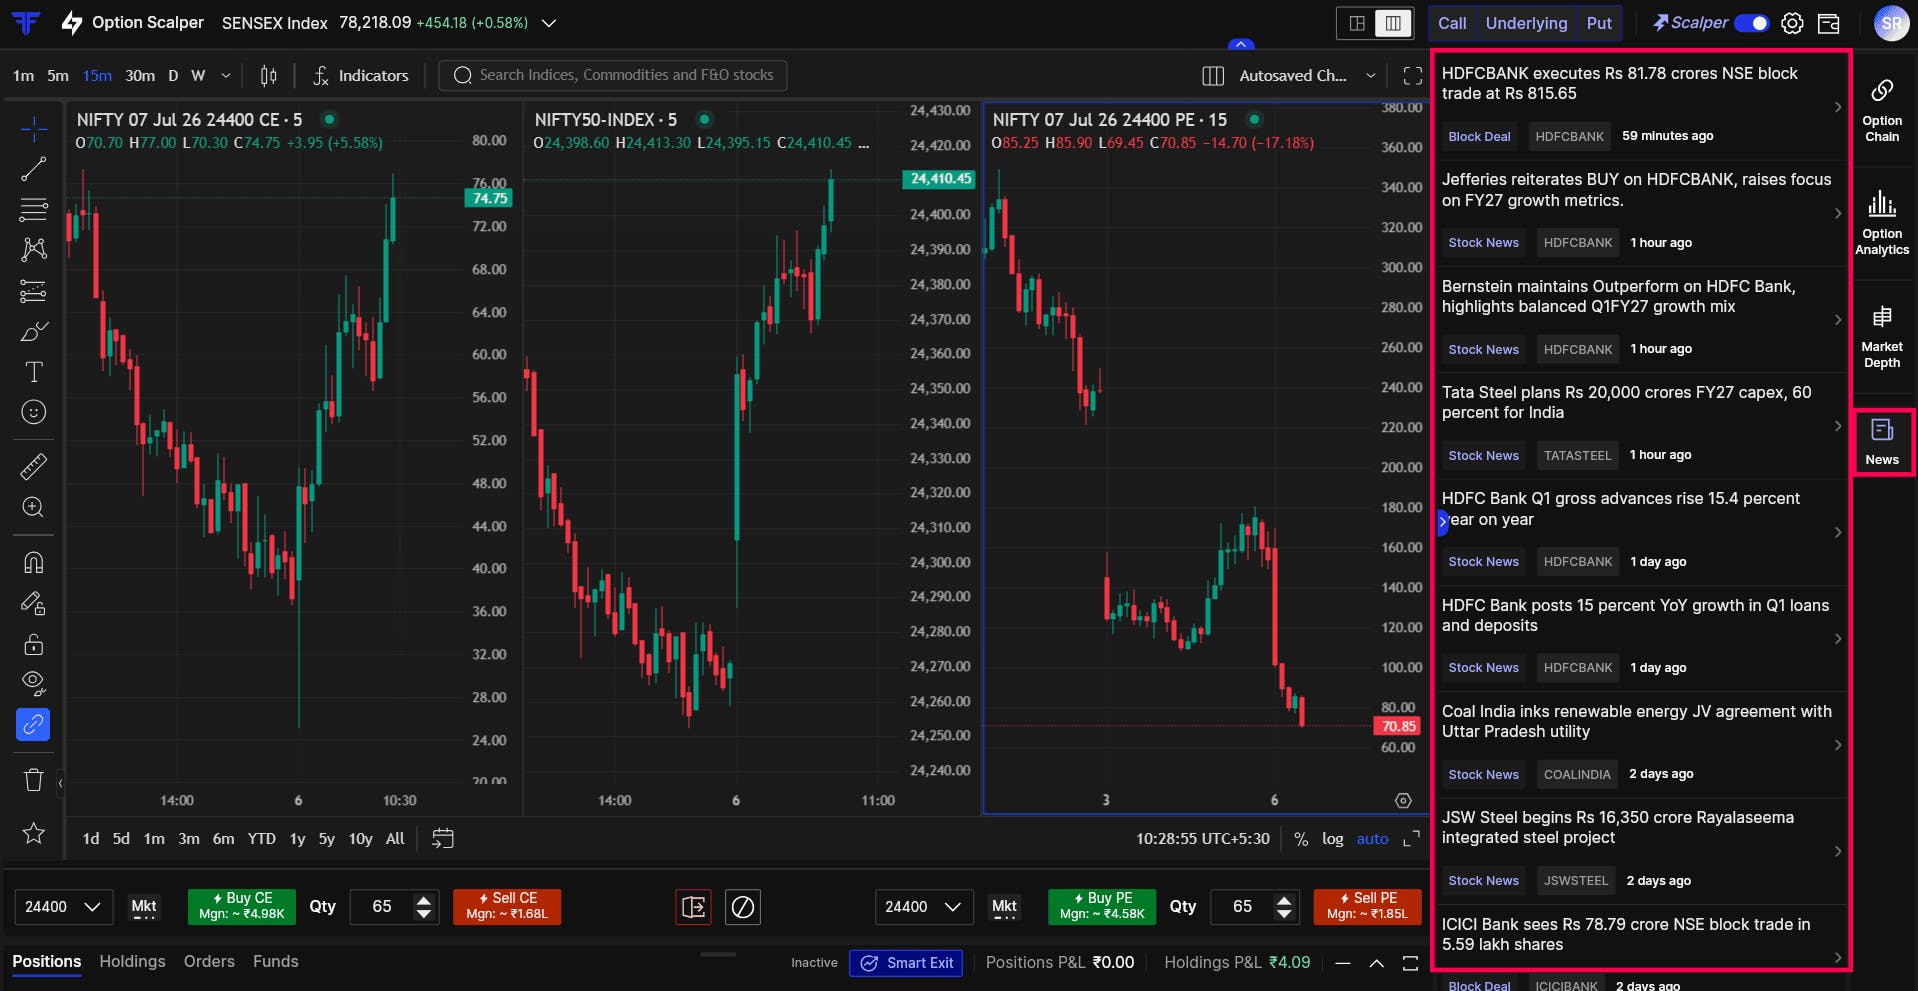Enter fullscreen chart mode

click(1413, 76)
